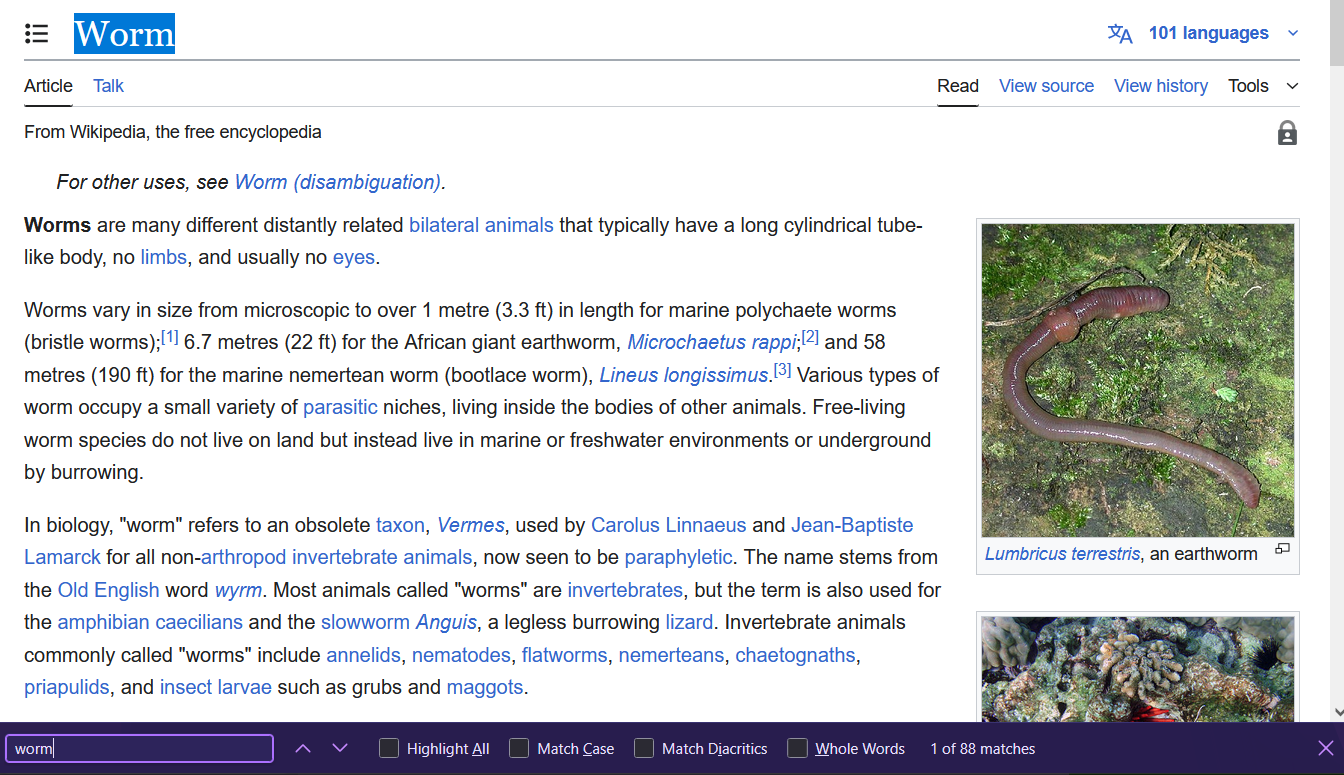Open the Lumbricus terrestris caption link

[1062, 553]
